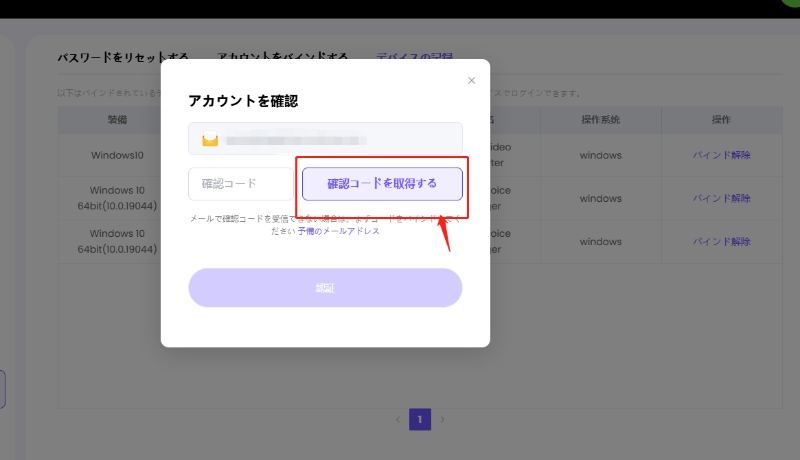Screen dimensions: 800x460
Task: Click バインド解除 in the second device row
Action: (721, 198)
